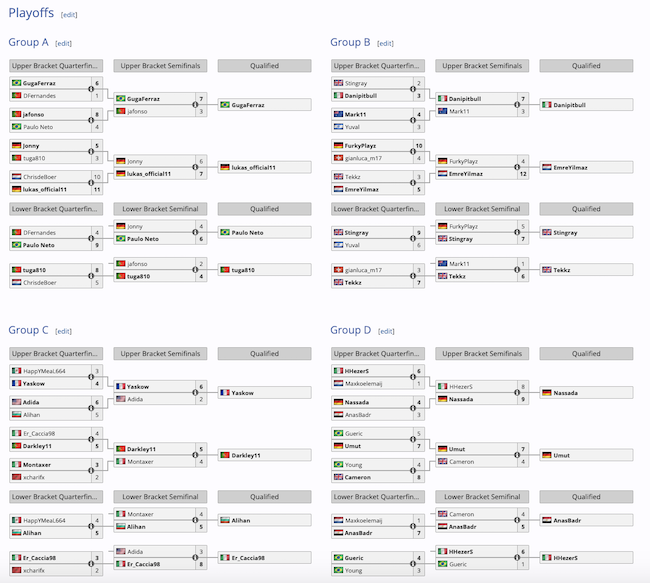Click the flag next to tuga810 in Group A Qualified column
650x583 pixels.
pos(225,270)
